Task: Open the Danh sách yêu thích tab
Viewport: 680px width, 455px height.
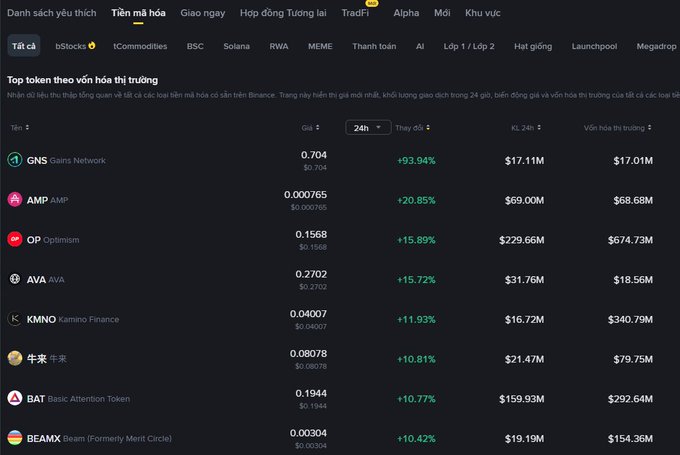Action: tap(52, 13)
